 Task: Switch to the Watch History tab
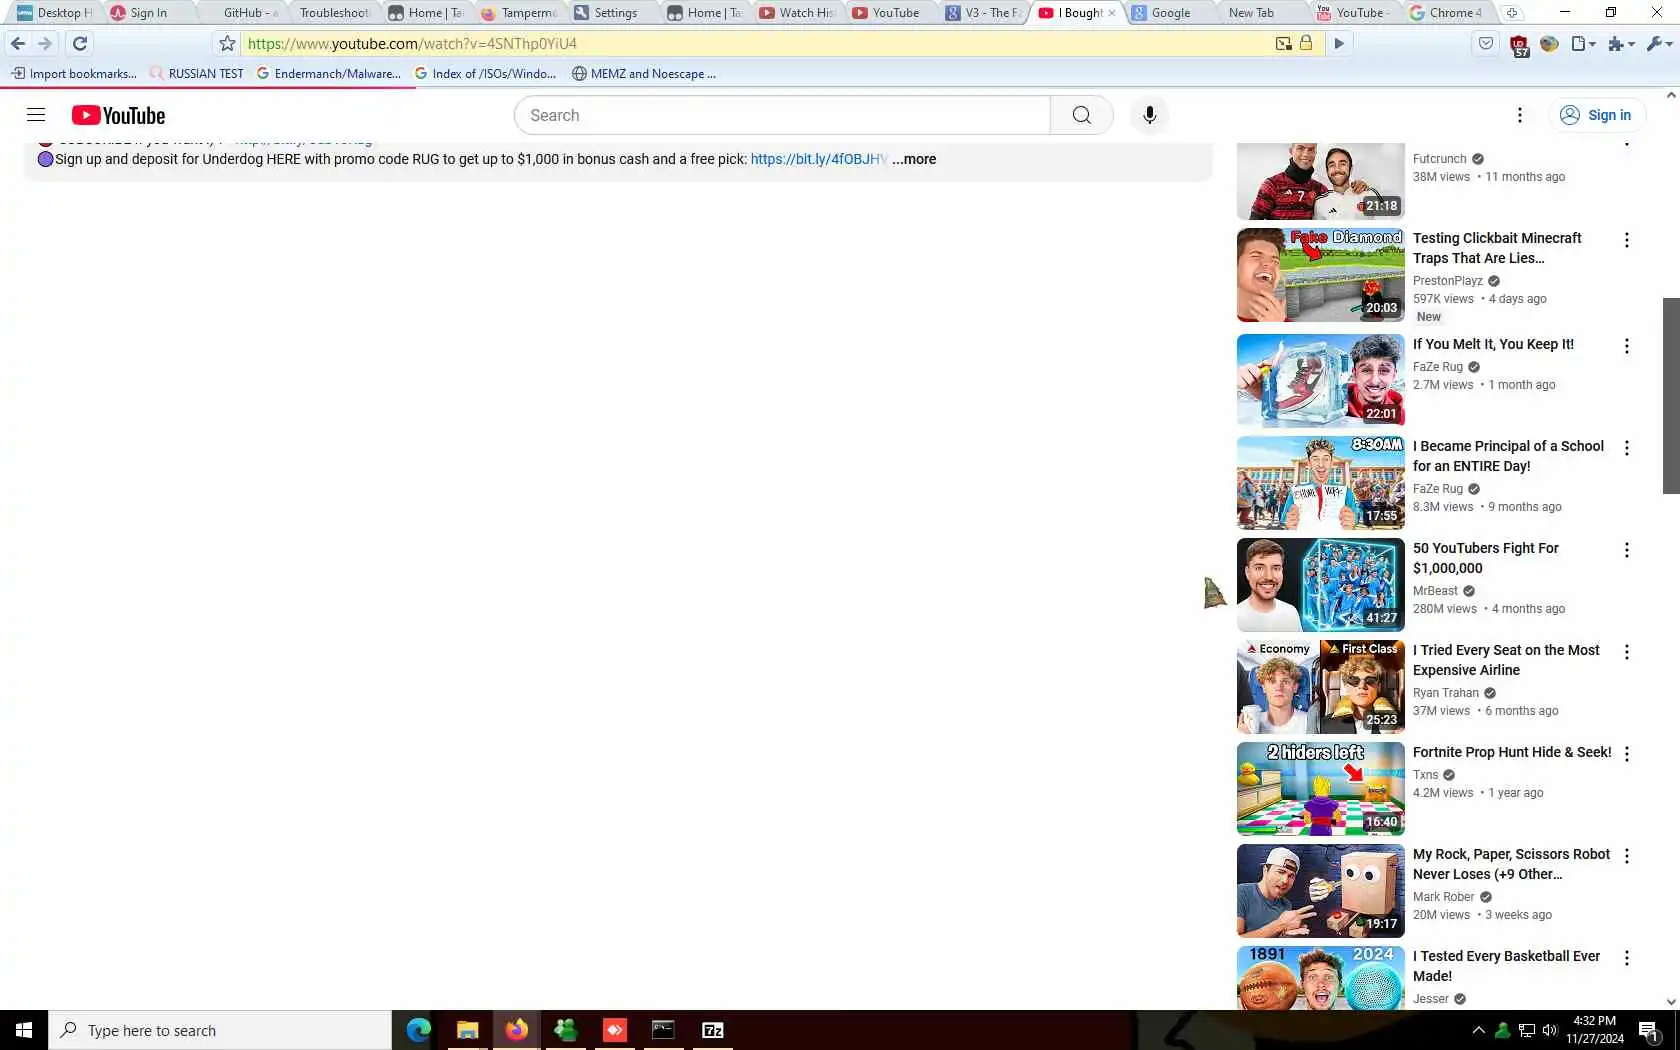798,13
